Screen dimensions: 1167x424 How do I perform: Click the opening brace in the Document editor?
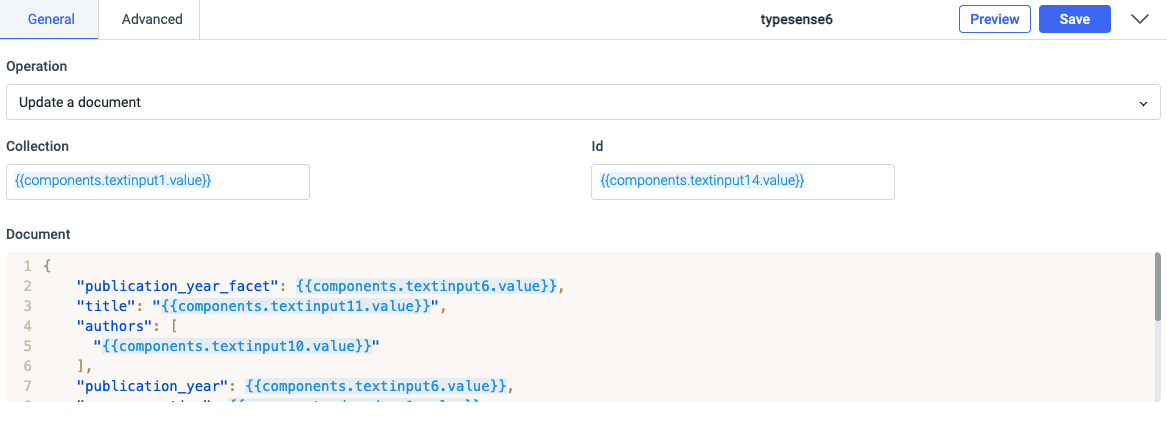pos(48,266)
